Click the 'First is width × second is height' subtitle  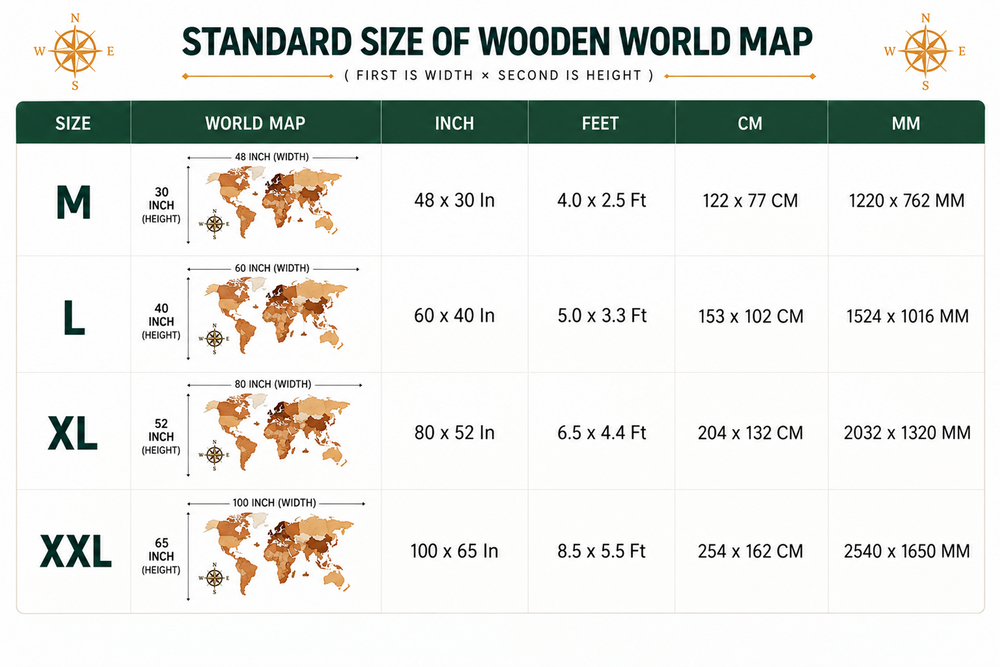[x=499, y=75]
